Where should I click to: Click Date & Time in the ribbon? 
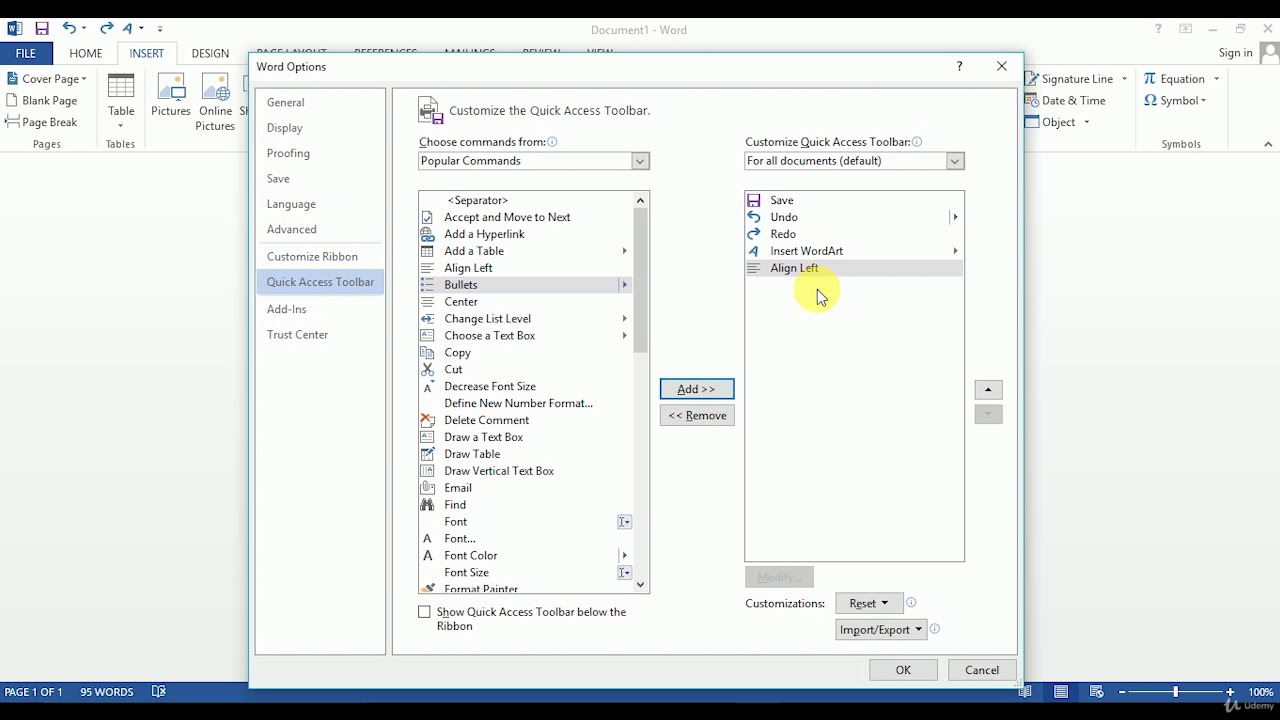[x=1066, y=100]
